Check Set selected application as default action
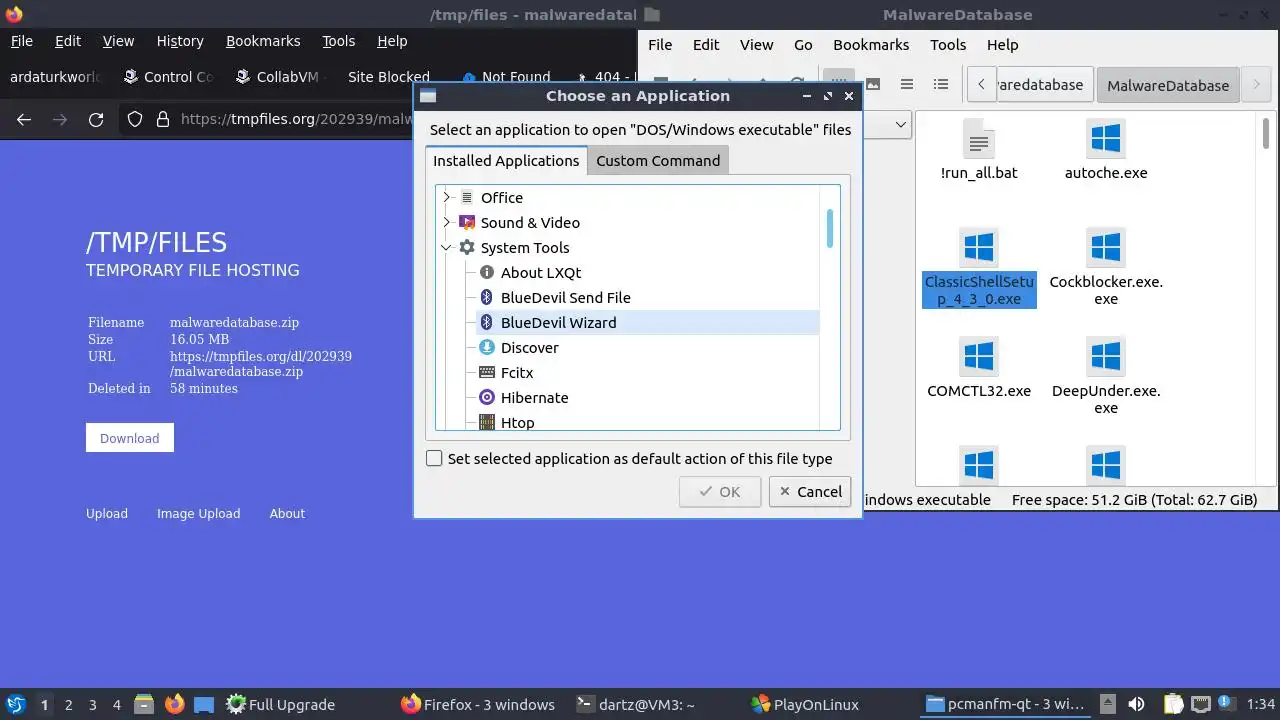 pos(434,458)
